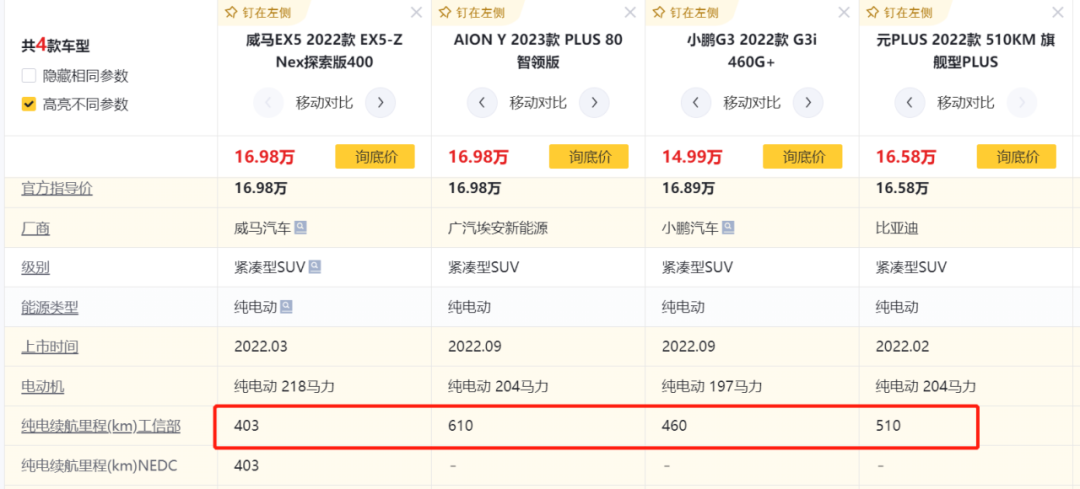Select range value 460 cell
This screenshot has width=1080, height=489.
[674, 426]
